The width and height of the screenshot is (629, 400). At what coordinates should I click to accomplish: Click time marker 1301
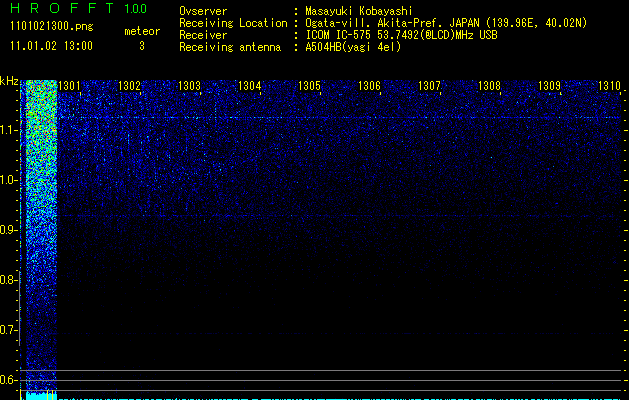click(69, 86)
